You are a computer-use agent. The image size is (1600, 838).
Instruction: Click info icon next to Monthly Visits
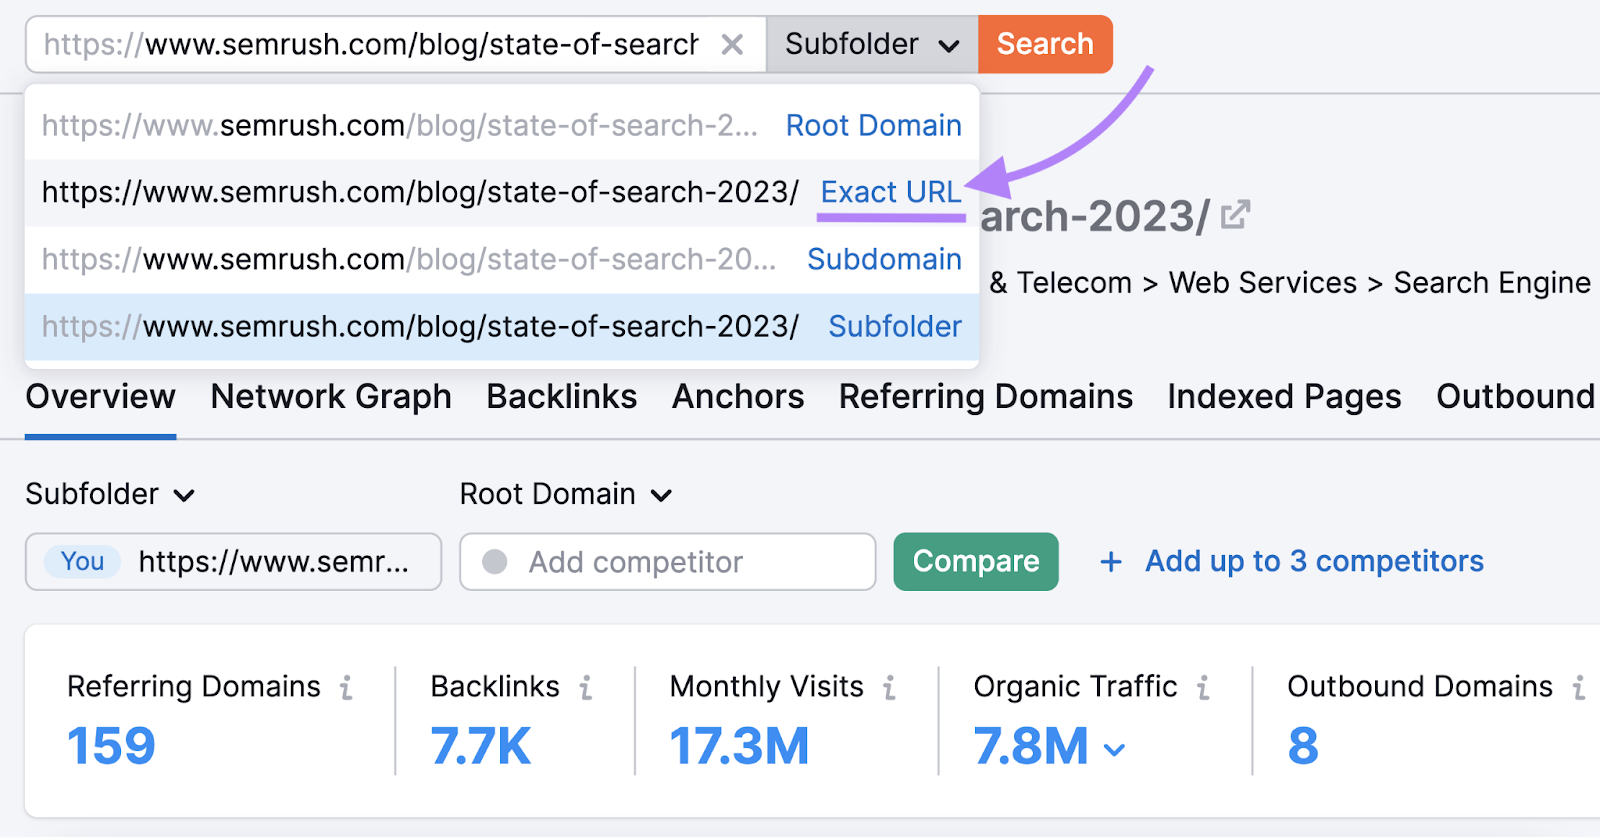coord(889,687)
